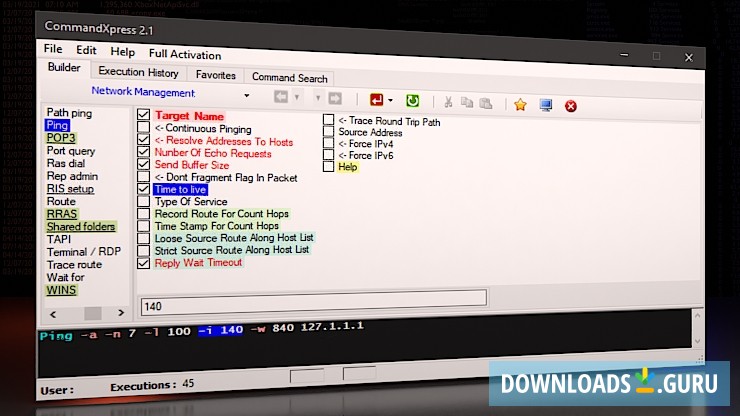Image resolution: width=740 pixels, height=416 pixels.
Task: Enable the Continuous Pinging checkbox
Action: (143, 127)
